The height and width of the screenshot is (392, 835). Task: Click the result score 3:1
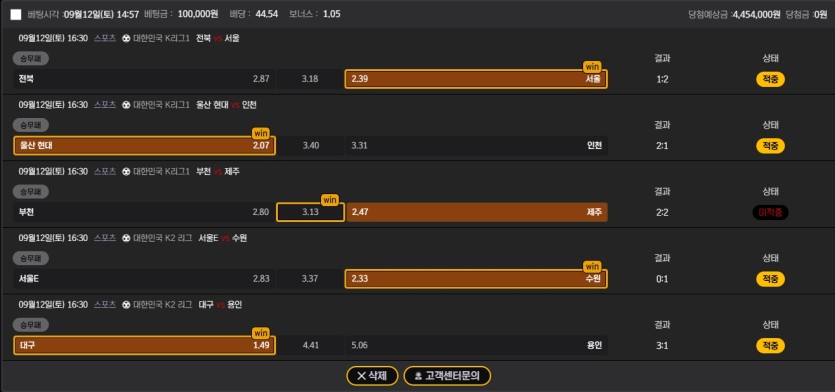pos(662,346)
